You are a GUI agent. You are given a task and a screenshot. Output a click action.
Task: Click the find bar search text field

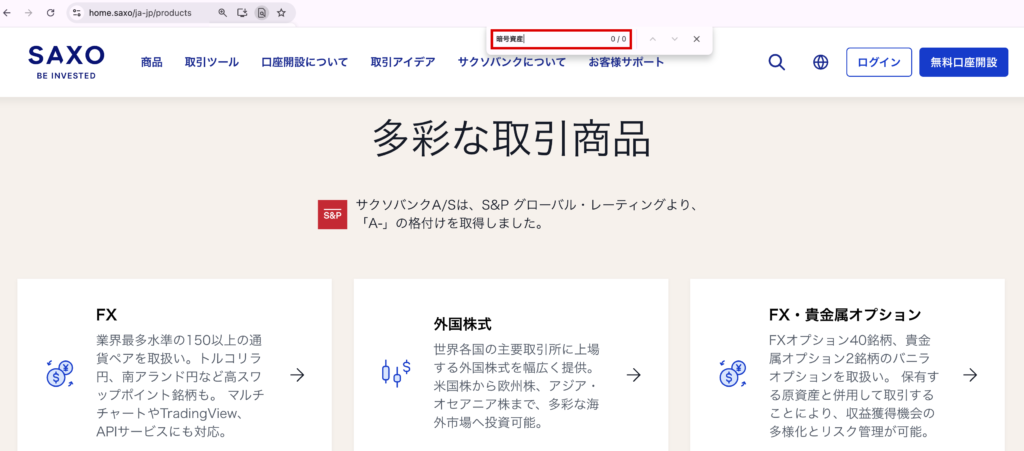(x=562, y=39)
